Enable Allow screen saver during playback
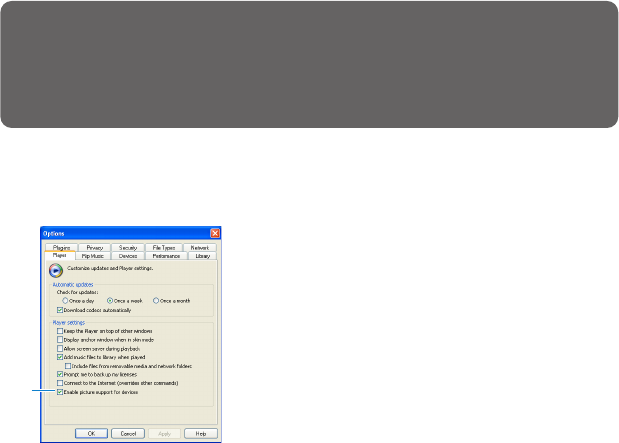This screenshot has height=443, width=619. pos(60,347)
